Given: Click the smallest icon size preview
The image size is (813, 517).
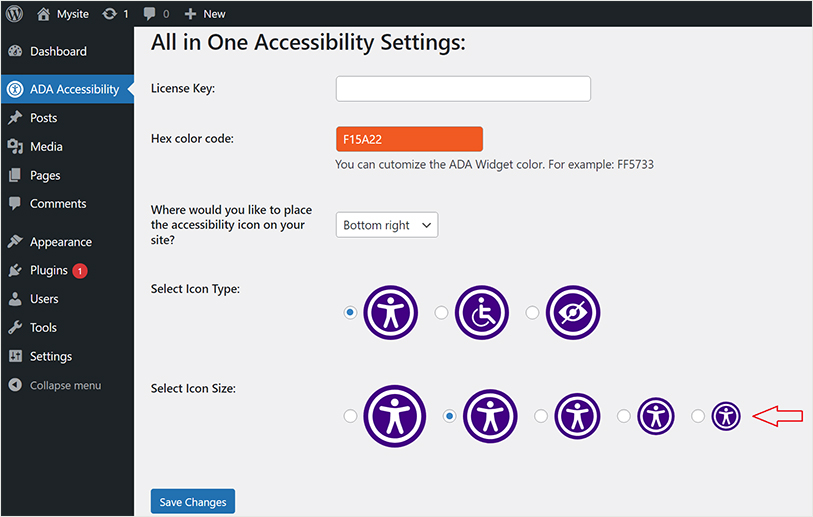Looking at the screenshot, I should (726, 416).
